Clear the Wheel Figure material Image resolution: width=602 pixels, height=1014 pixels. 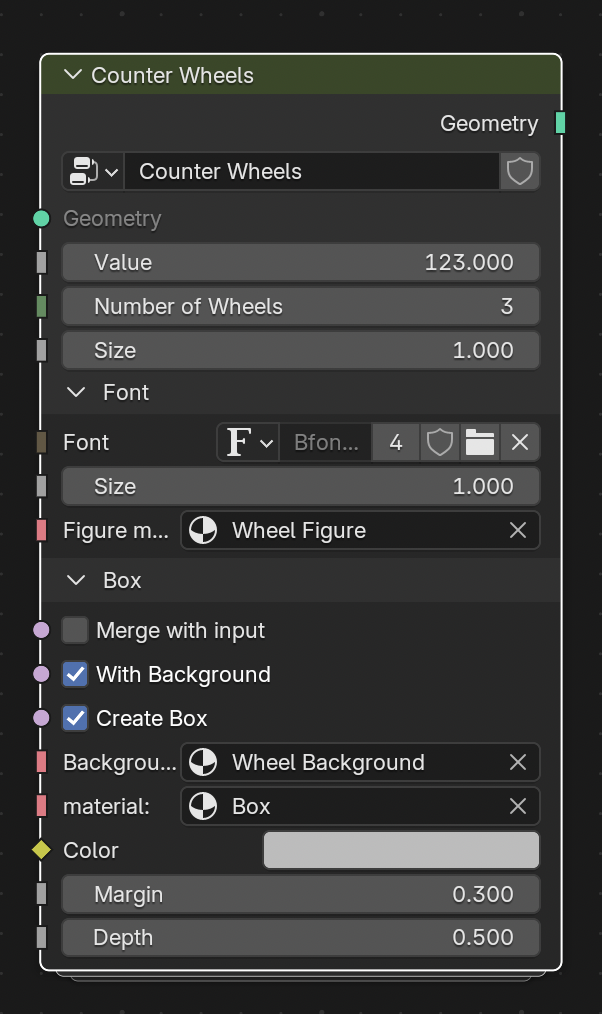point(518,530)
